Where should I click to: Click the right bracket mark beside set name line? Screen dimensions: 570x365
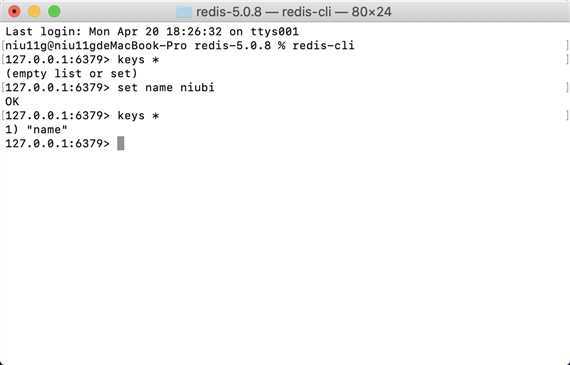pyautogui.click(x=567, y=88)
